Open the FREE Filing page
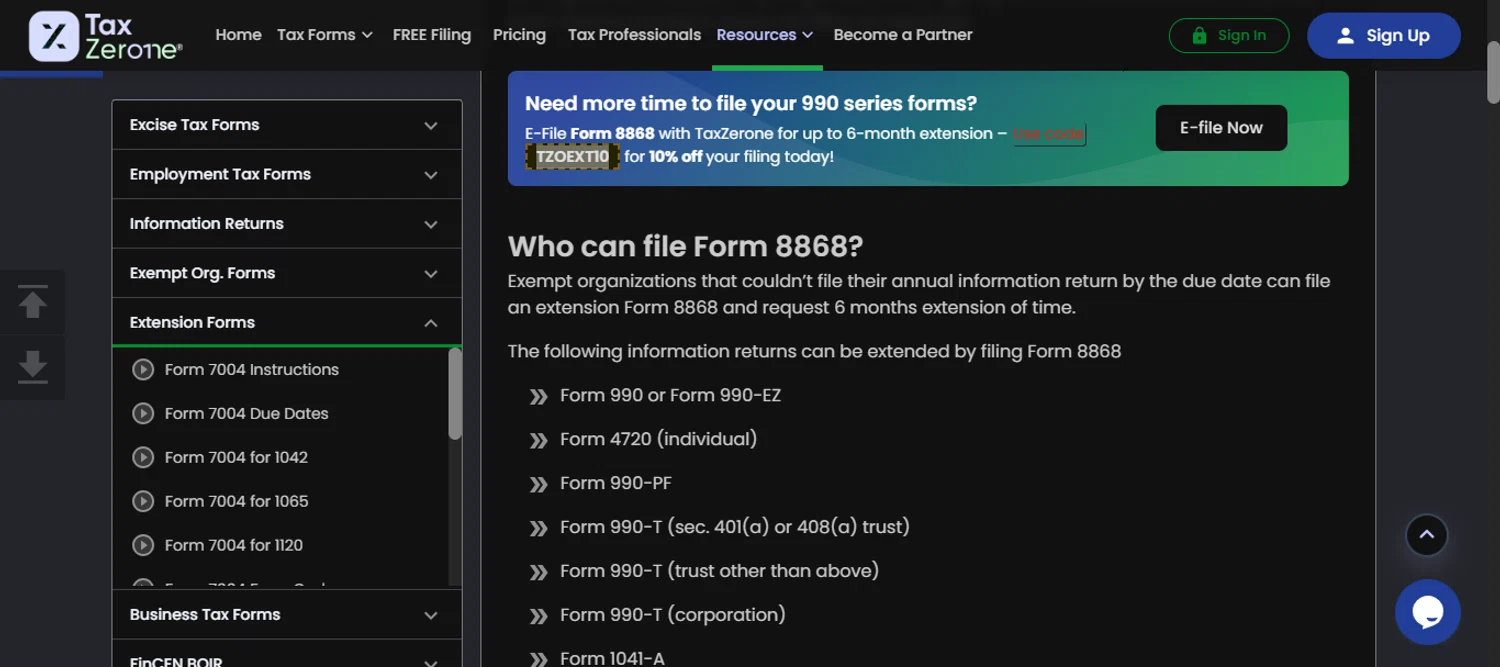1500x667 pixels. pos(432,35)
